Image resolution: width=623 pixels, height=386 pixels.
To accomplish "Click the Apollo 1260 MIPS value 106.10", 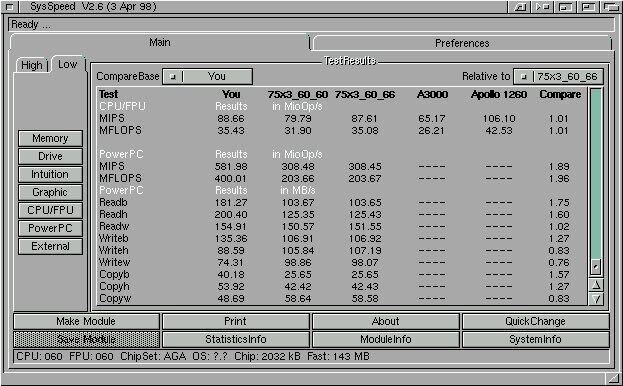I will click(499, 119).
